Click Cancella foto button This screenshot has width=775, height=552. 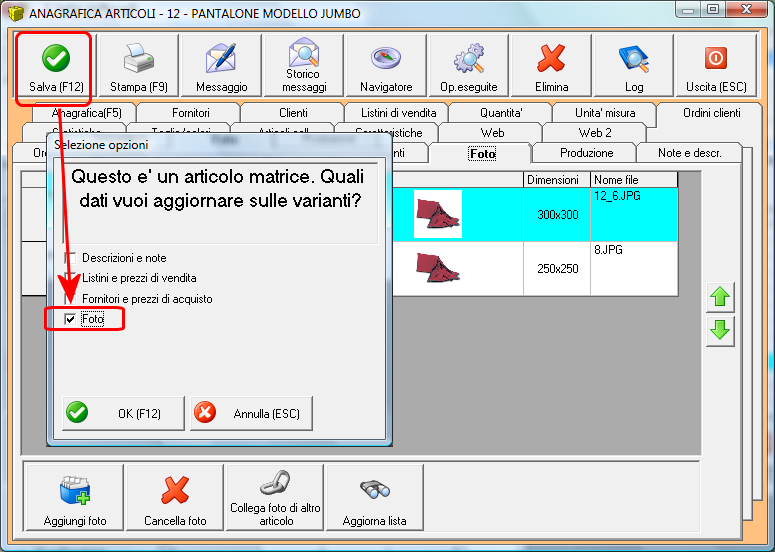point(175,498)
